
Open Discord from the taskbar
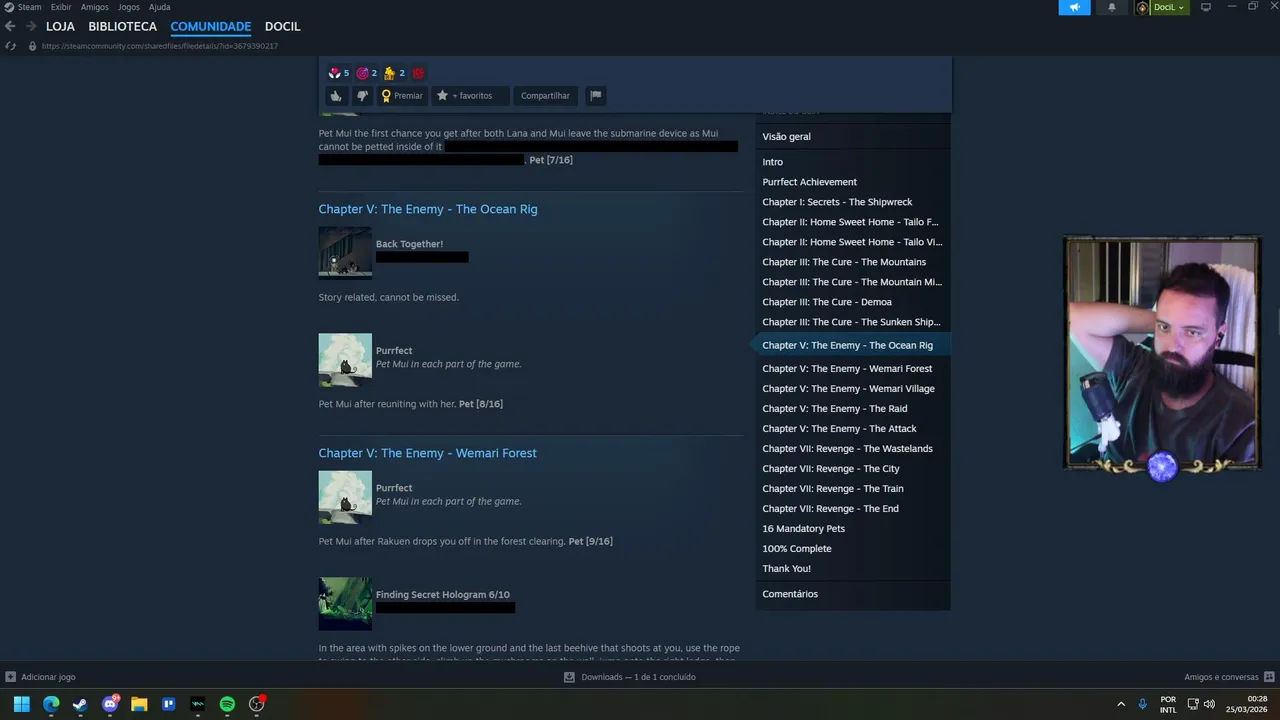110,704
